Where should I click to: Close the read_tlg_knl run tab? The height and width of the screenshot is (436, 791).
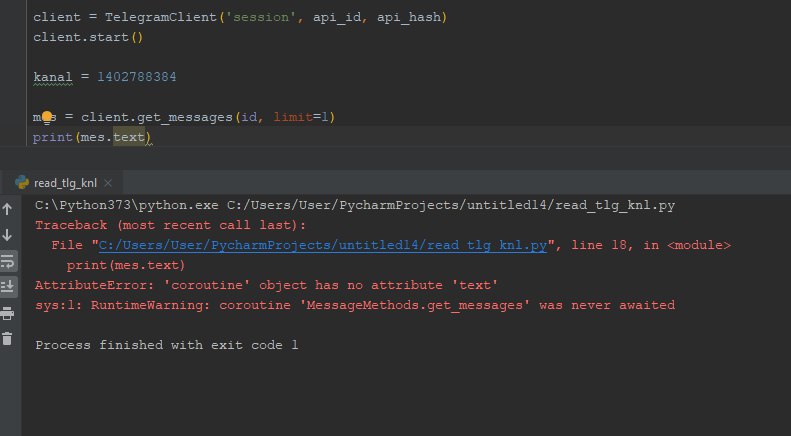click(107, 183)
